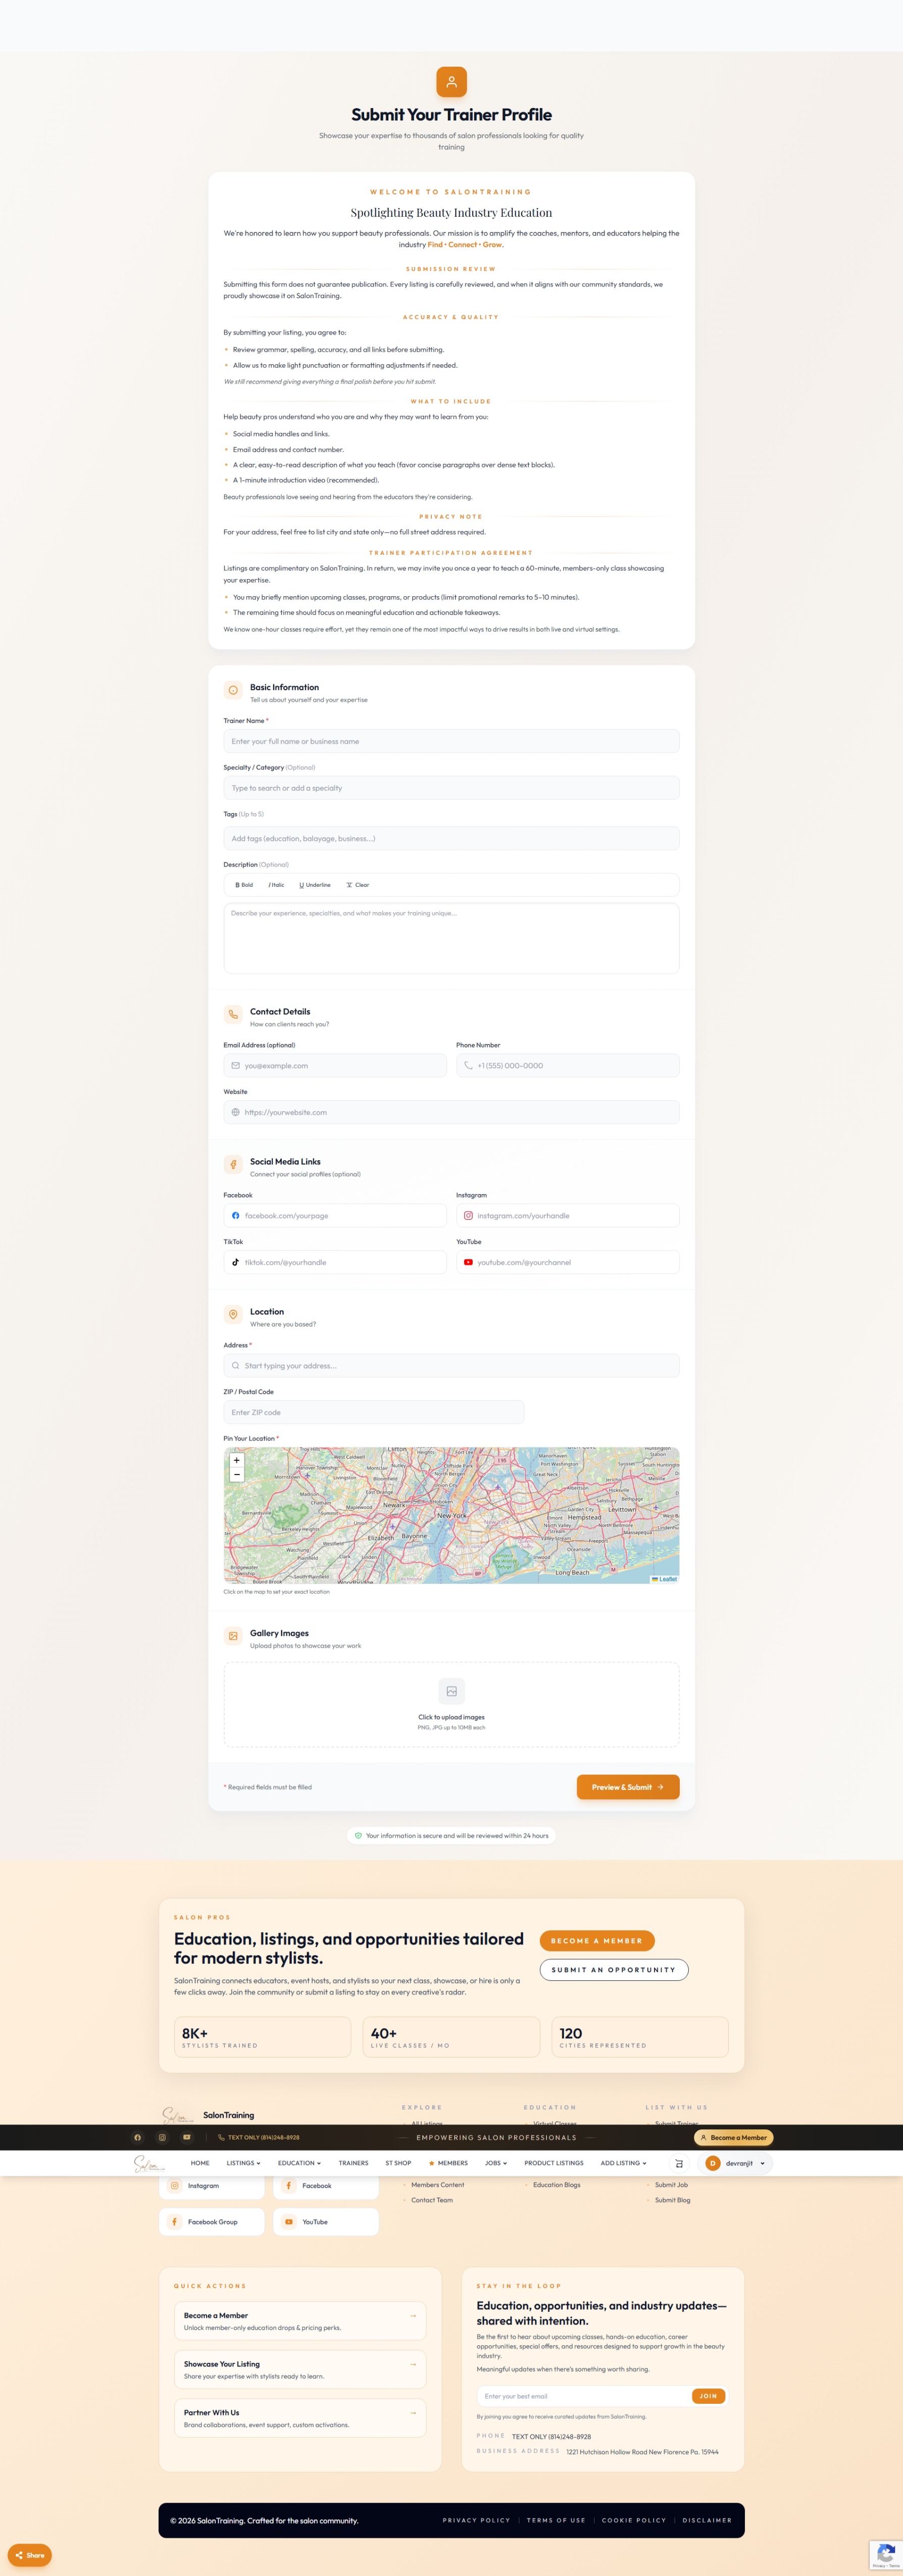Viewport: 903px width, 2576px height.
Task: Apply Italic formatting to description
Action: point(276,885)
